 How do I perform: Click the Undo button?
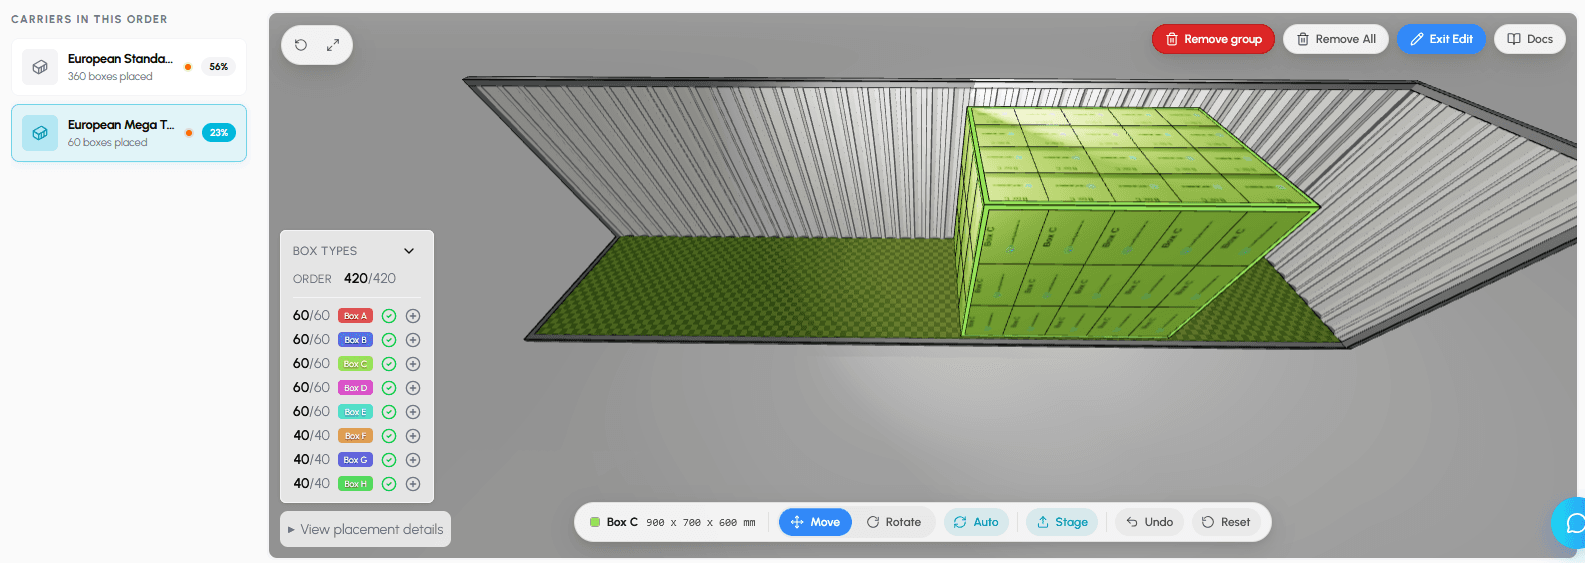coord(1149,522)
